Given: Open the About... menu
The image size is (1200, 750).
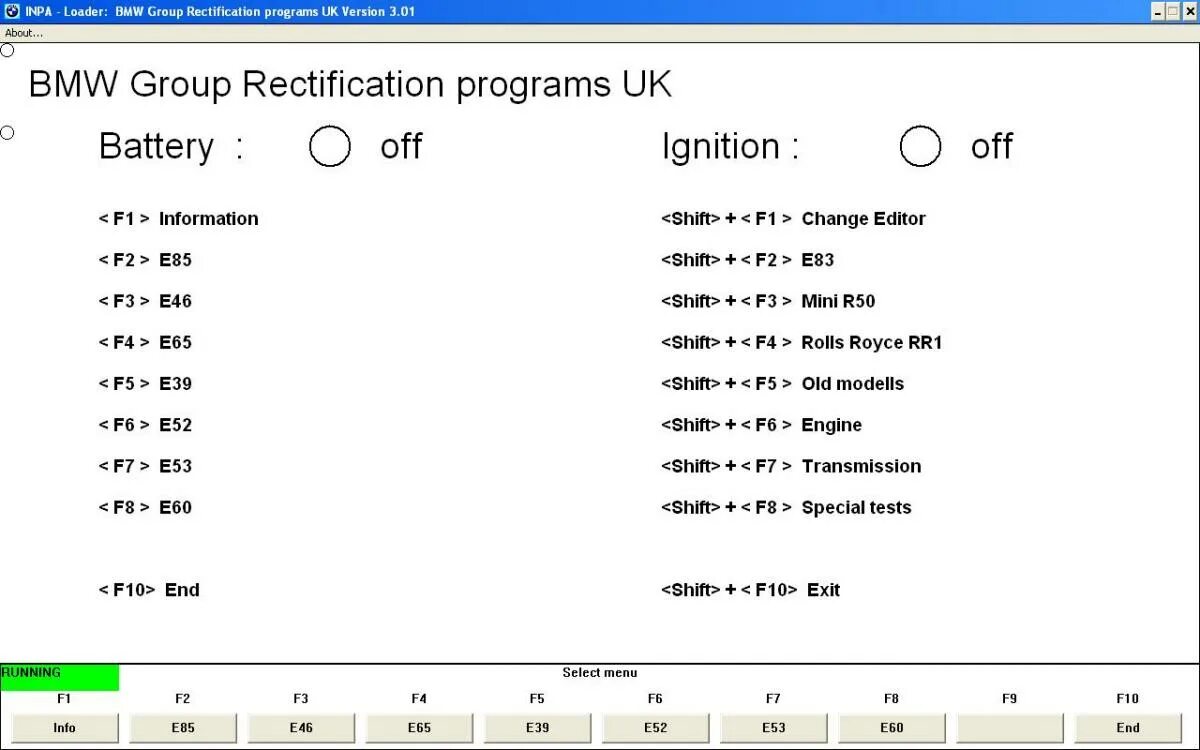Looking at the screenshot, I should (24, 33).
